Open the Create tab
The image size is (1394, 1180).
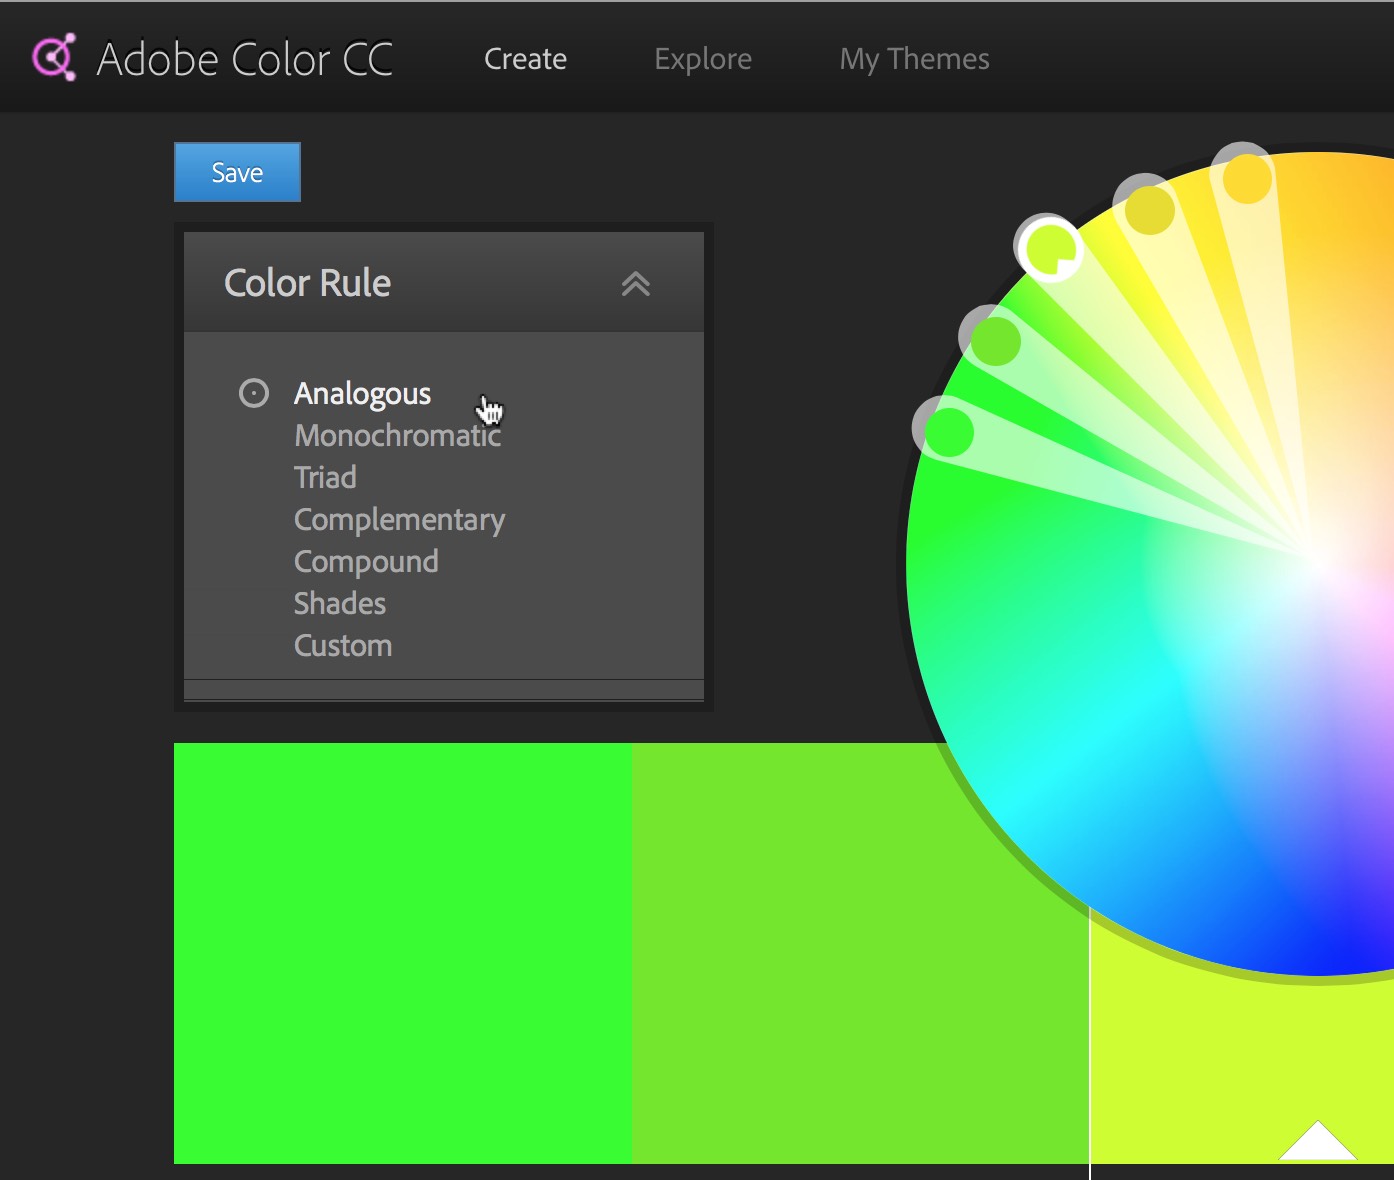pyautogui.click(x=525, y=59)
